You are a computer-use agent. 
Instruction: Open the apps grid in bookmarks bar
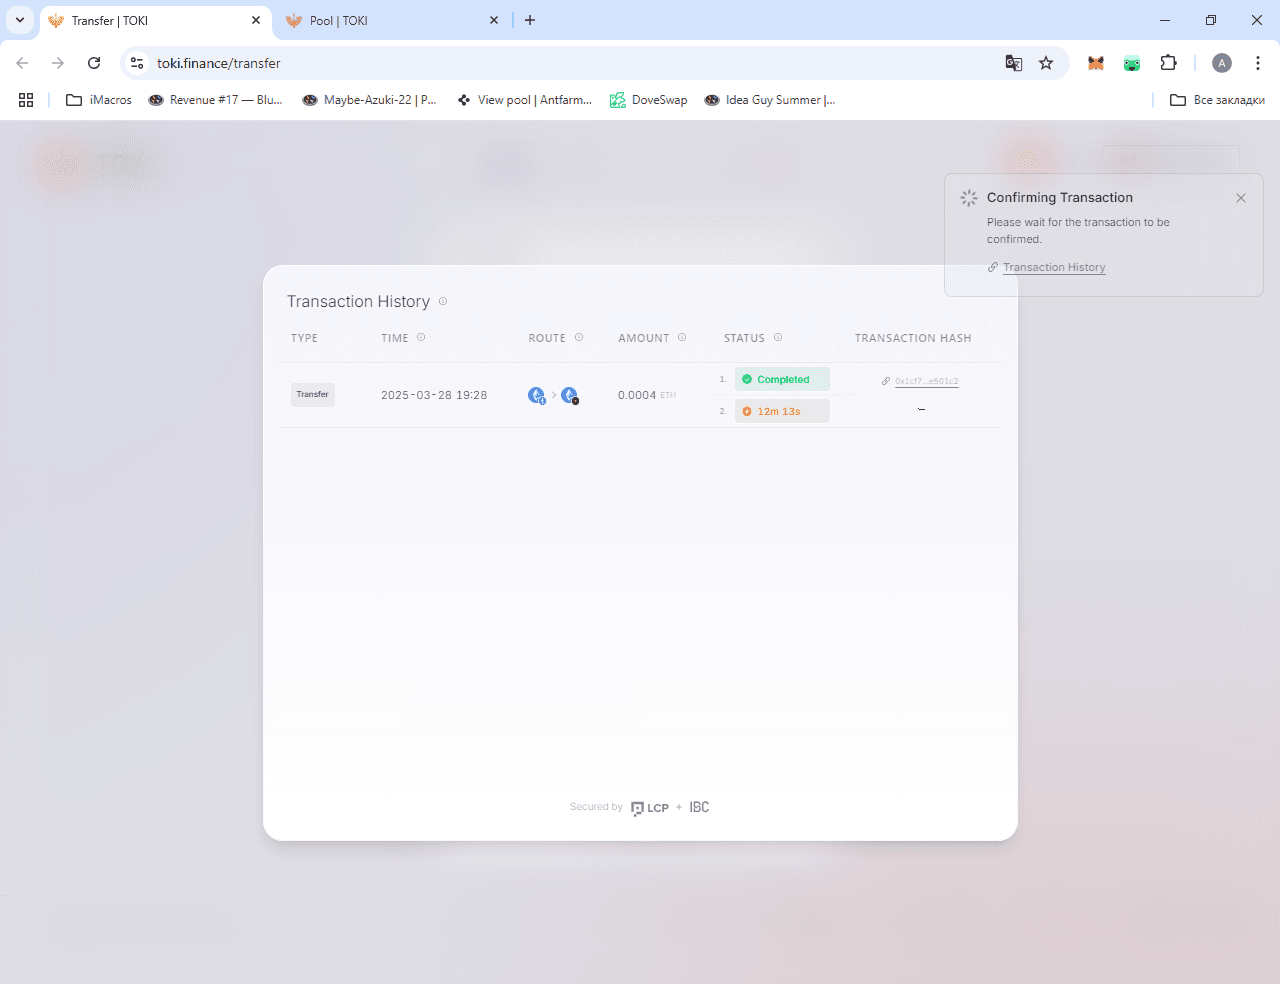click(x=26, y=100)
